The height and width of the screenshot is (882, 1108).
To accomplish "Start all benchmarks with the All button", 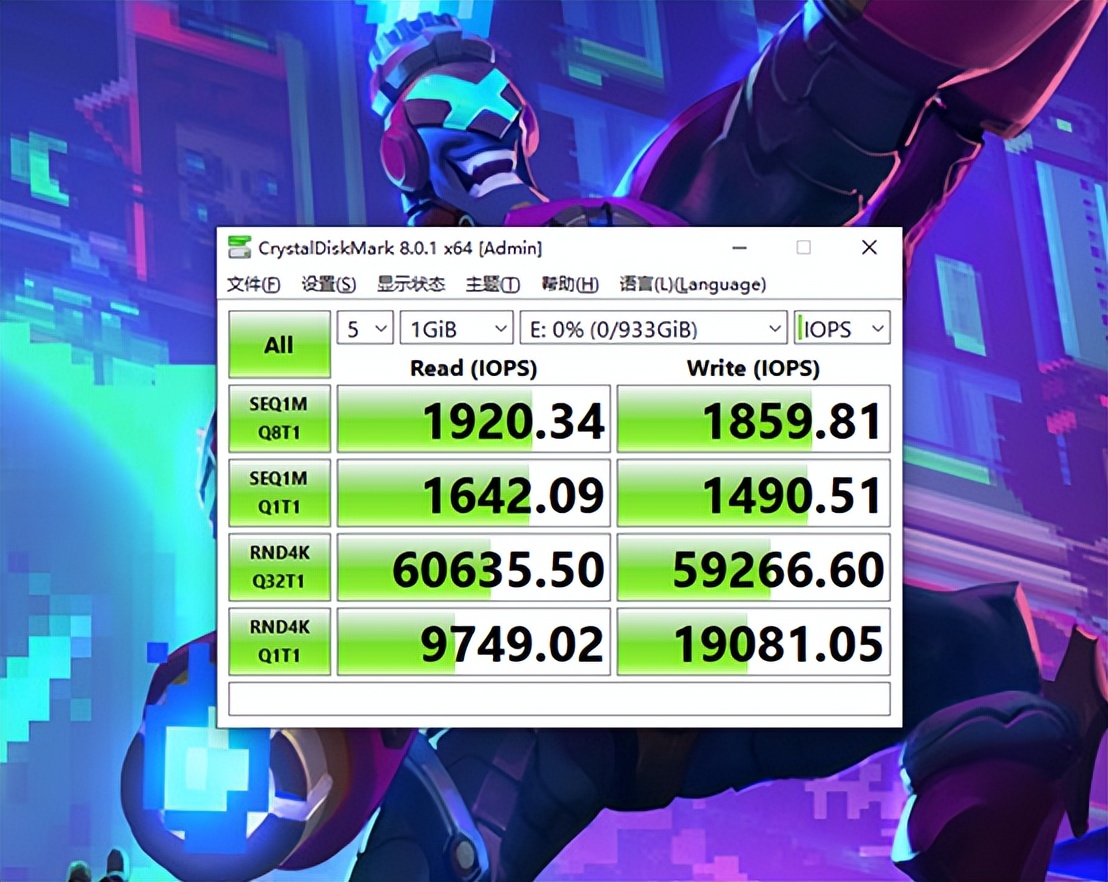I will 279,344.
